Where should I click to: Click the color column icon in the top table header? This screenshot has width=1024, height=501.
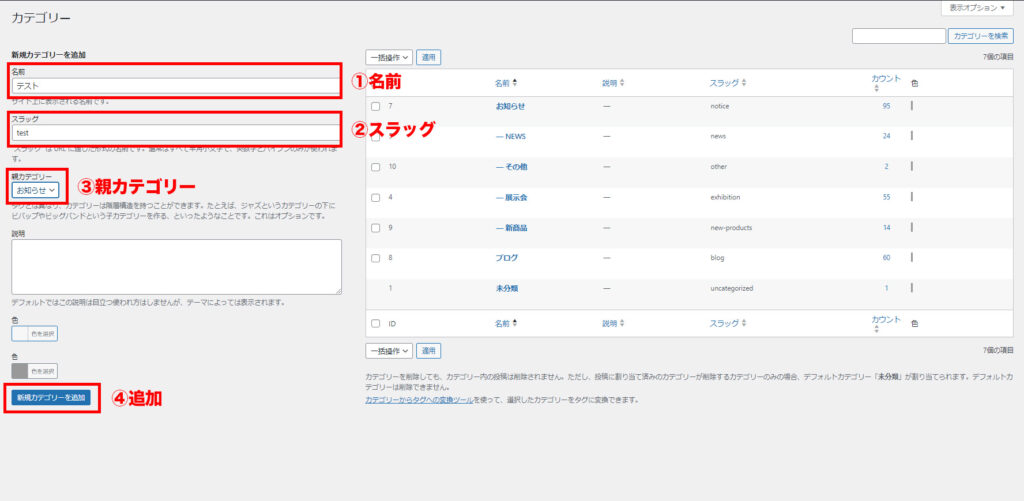914,83
